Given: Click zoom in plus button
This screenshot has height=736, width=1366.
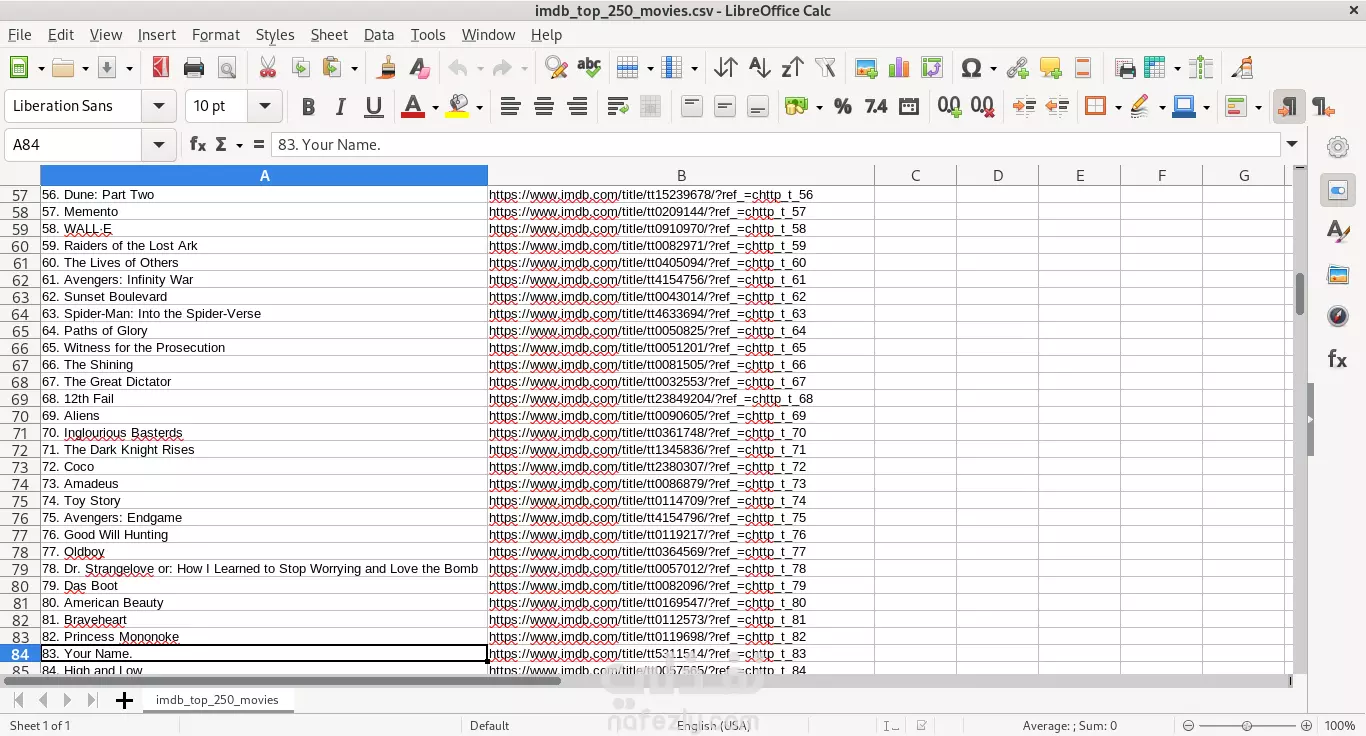Looking at the screenshot, I should coord(1306,726).
